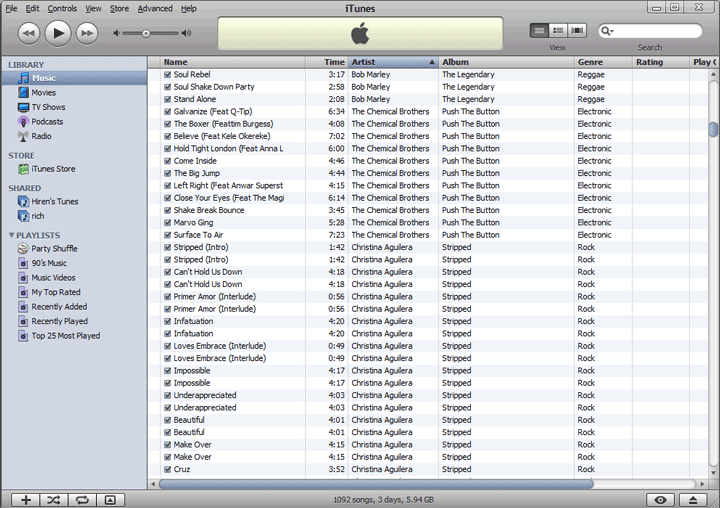
Task: Toggle repeat mode
Action: 82,500
